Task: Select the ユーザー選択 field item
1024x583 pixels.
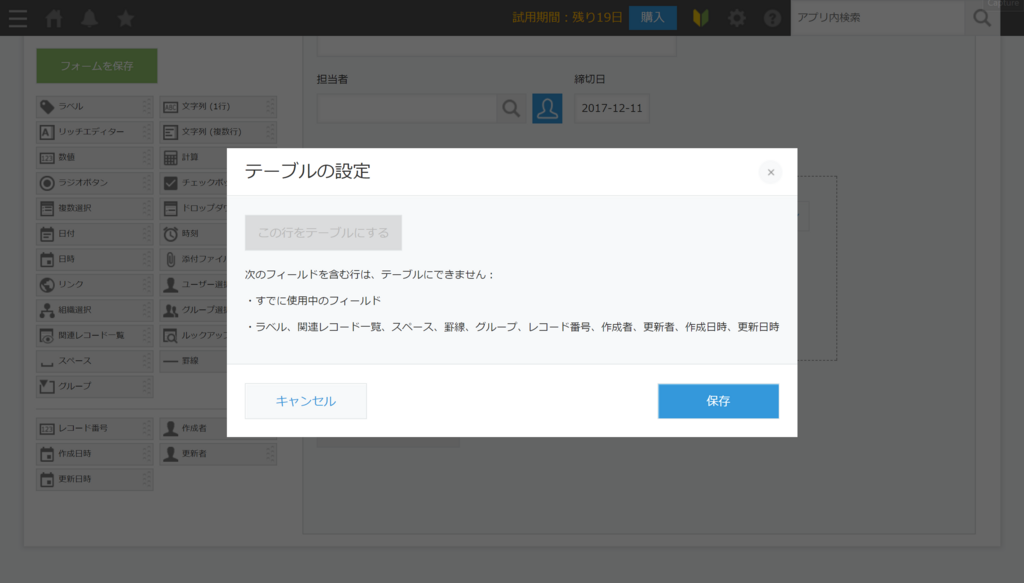Action: [x=194, y=285]
